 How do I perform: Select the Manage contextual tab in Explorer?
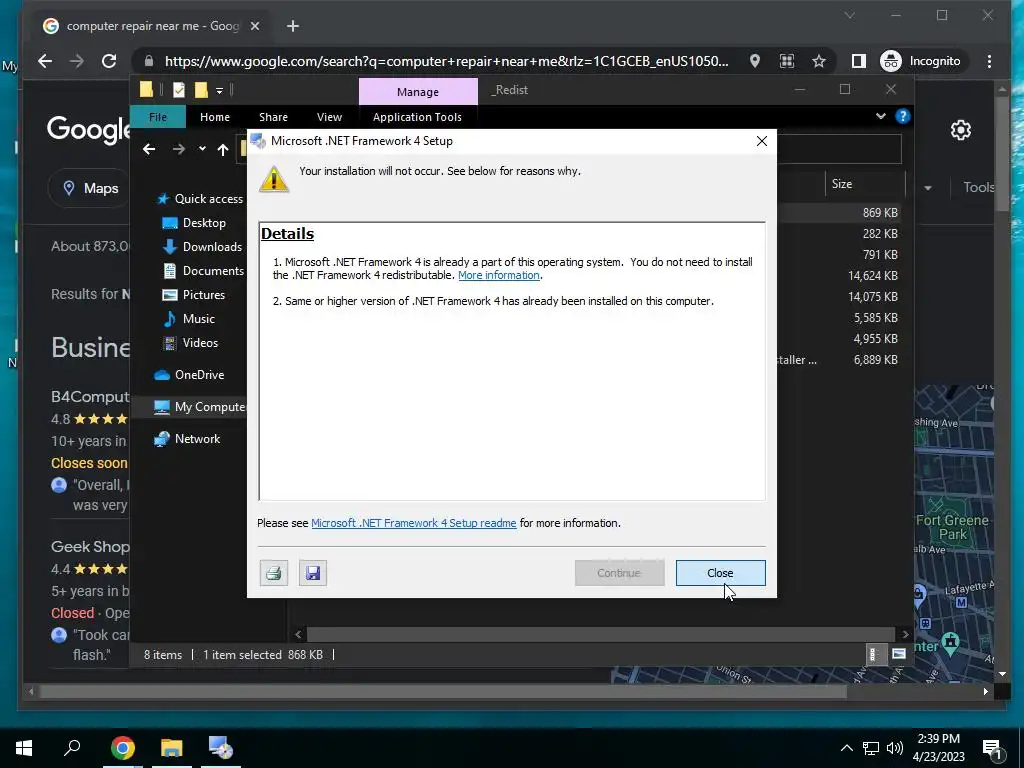pos(418,92)
